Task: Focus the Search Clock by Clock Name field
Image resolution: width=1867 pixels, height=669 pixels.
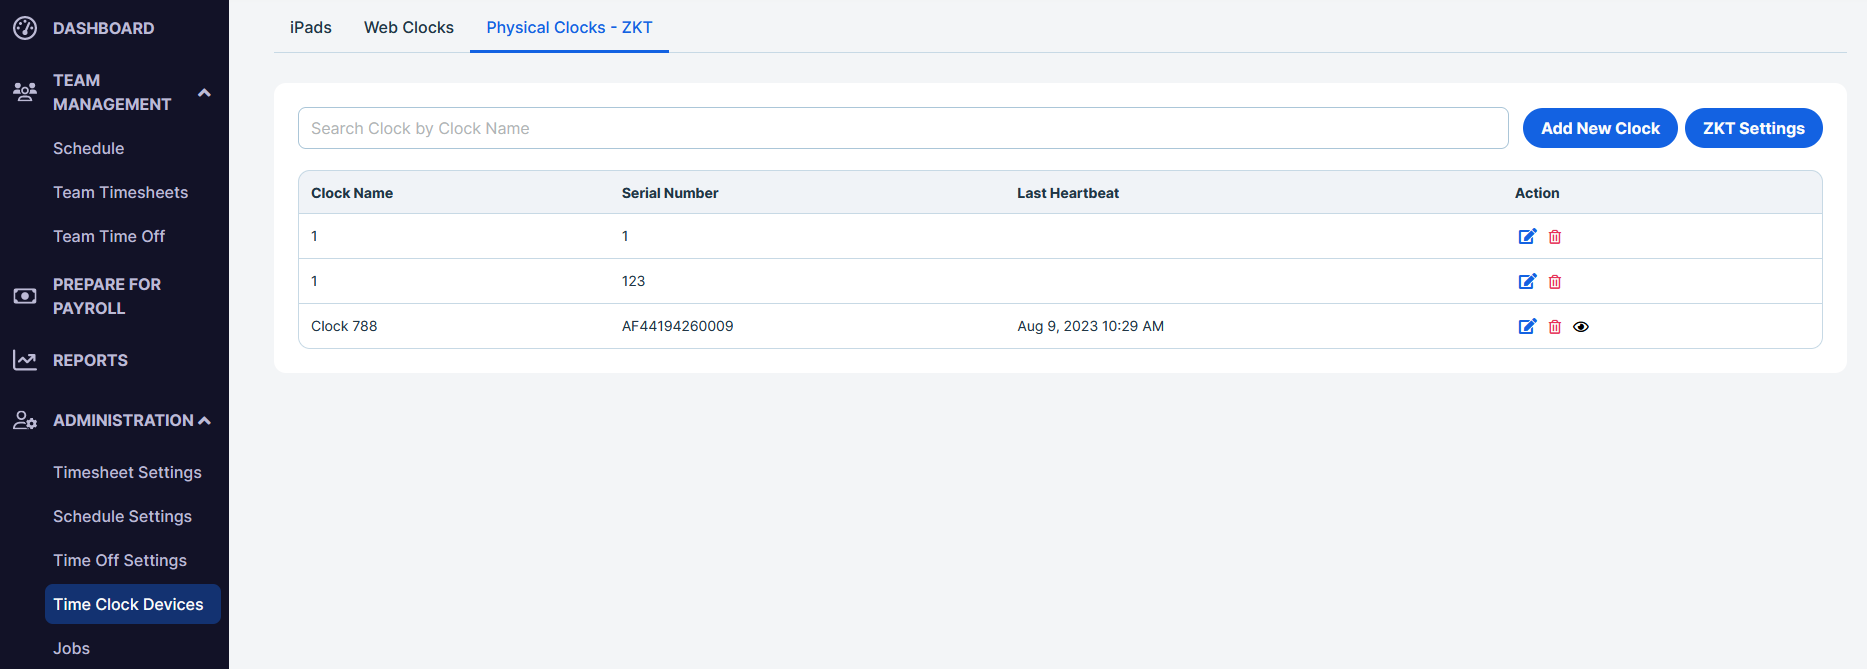Action: (903, 128)
